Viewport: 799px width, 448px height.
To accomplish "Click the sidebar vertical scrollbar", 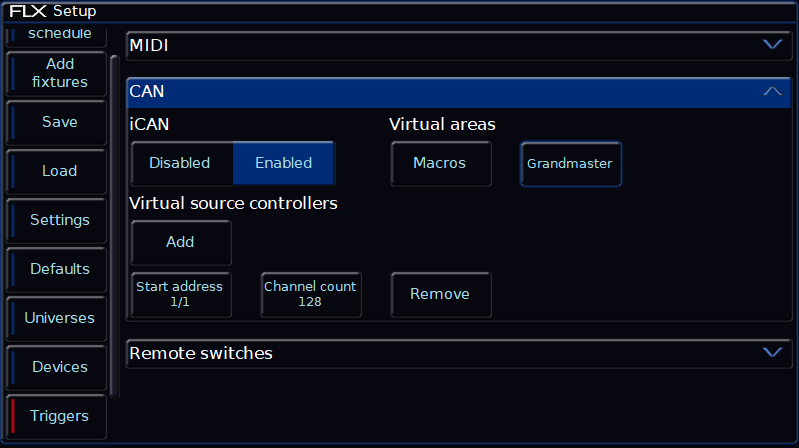I will (x=115, y=227).
